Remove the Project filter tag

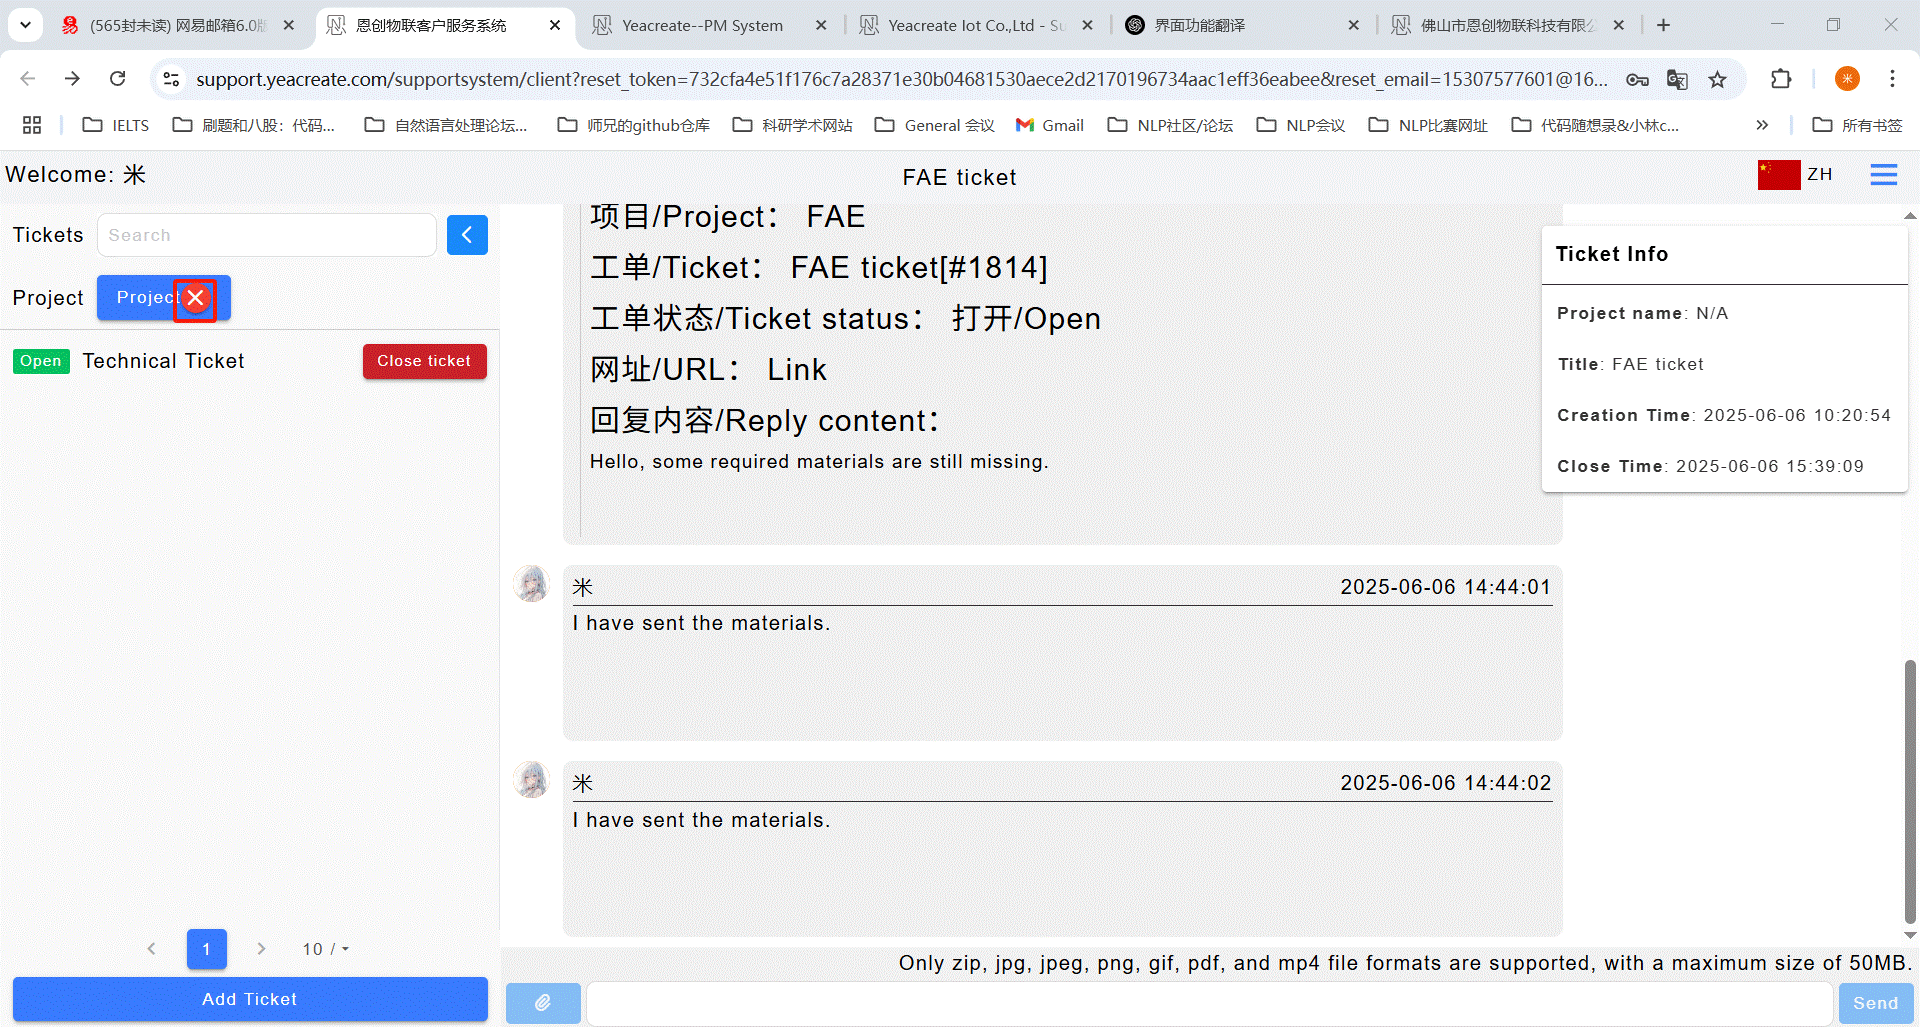[196, 298]
